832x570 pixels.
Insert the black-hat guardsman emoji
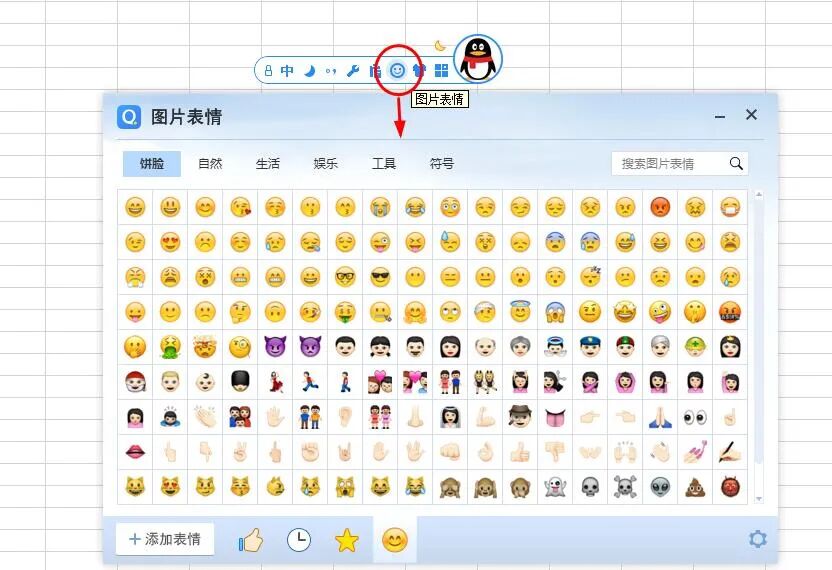pyautogui.click(x=240, y=381)
